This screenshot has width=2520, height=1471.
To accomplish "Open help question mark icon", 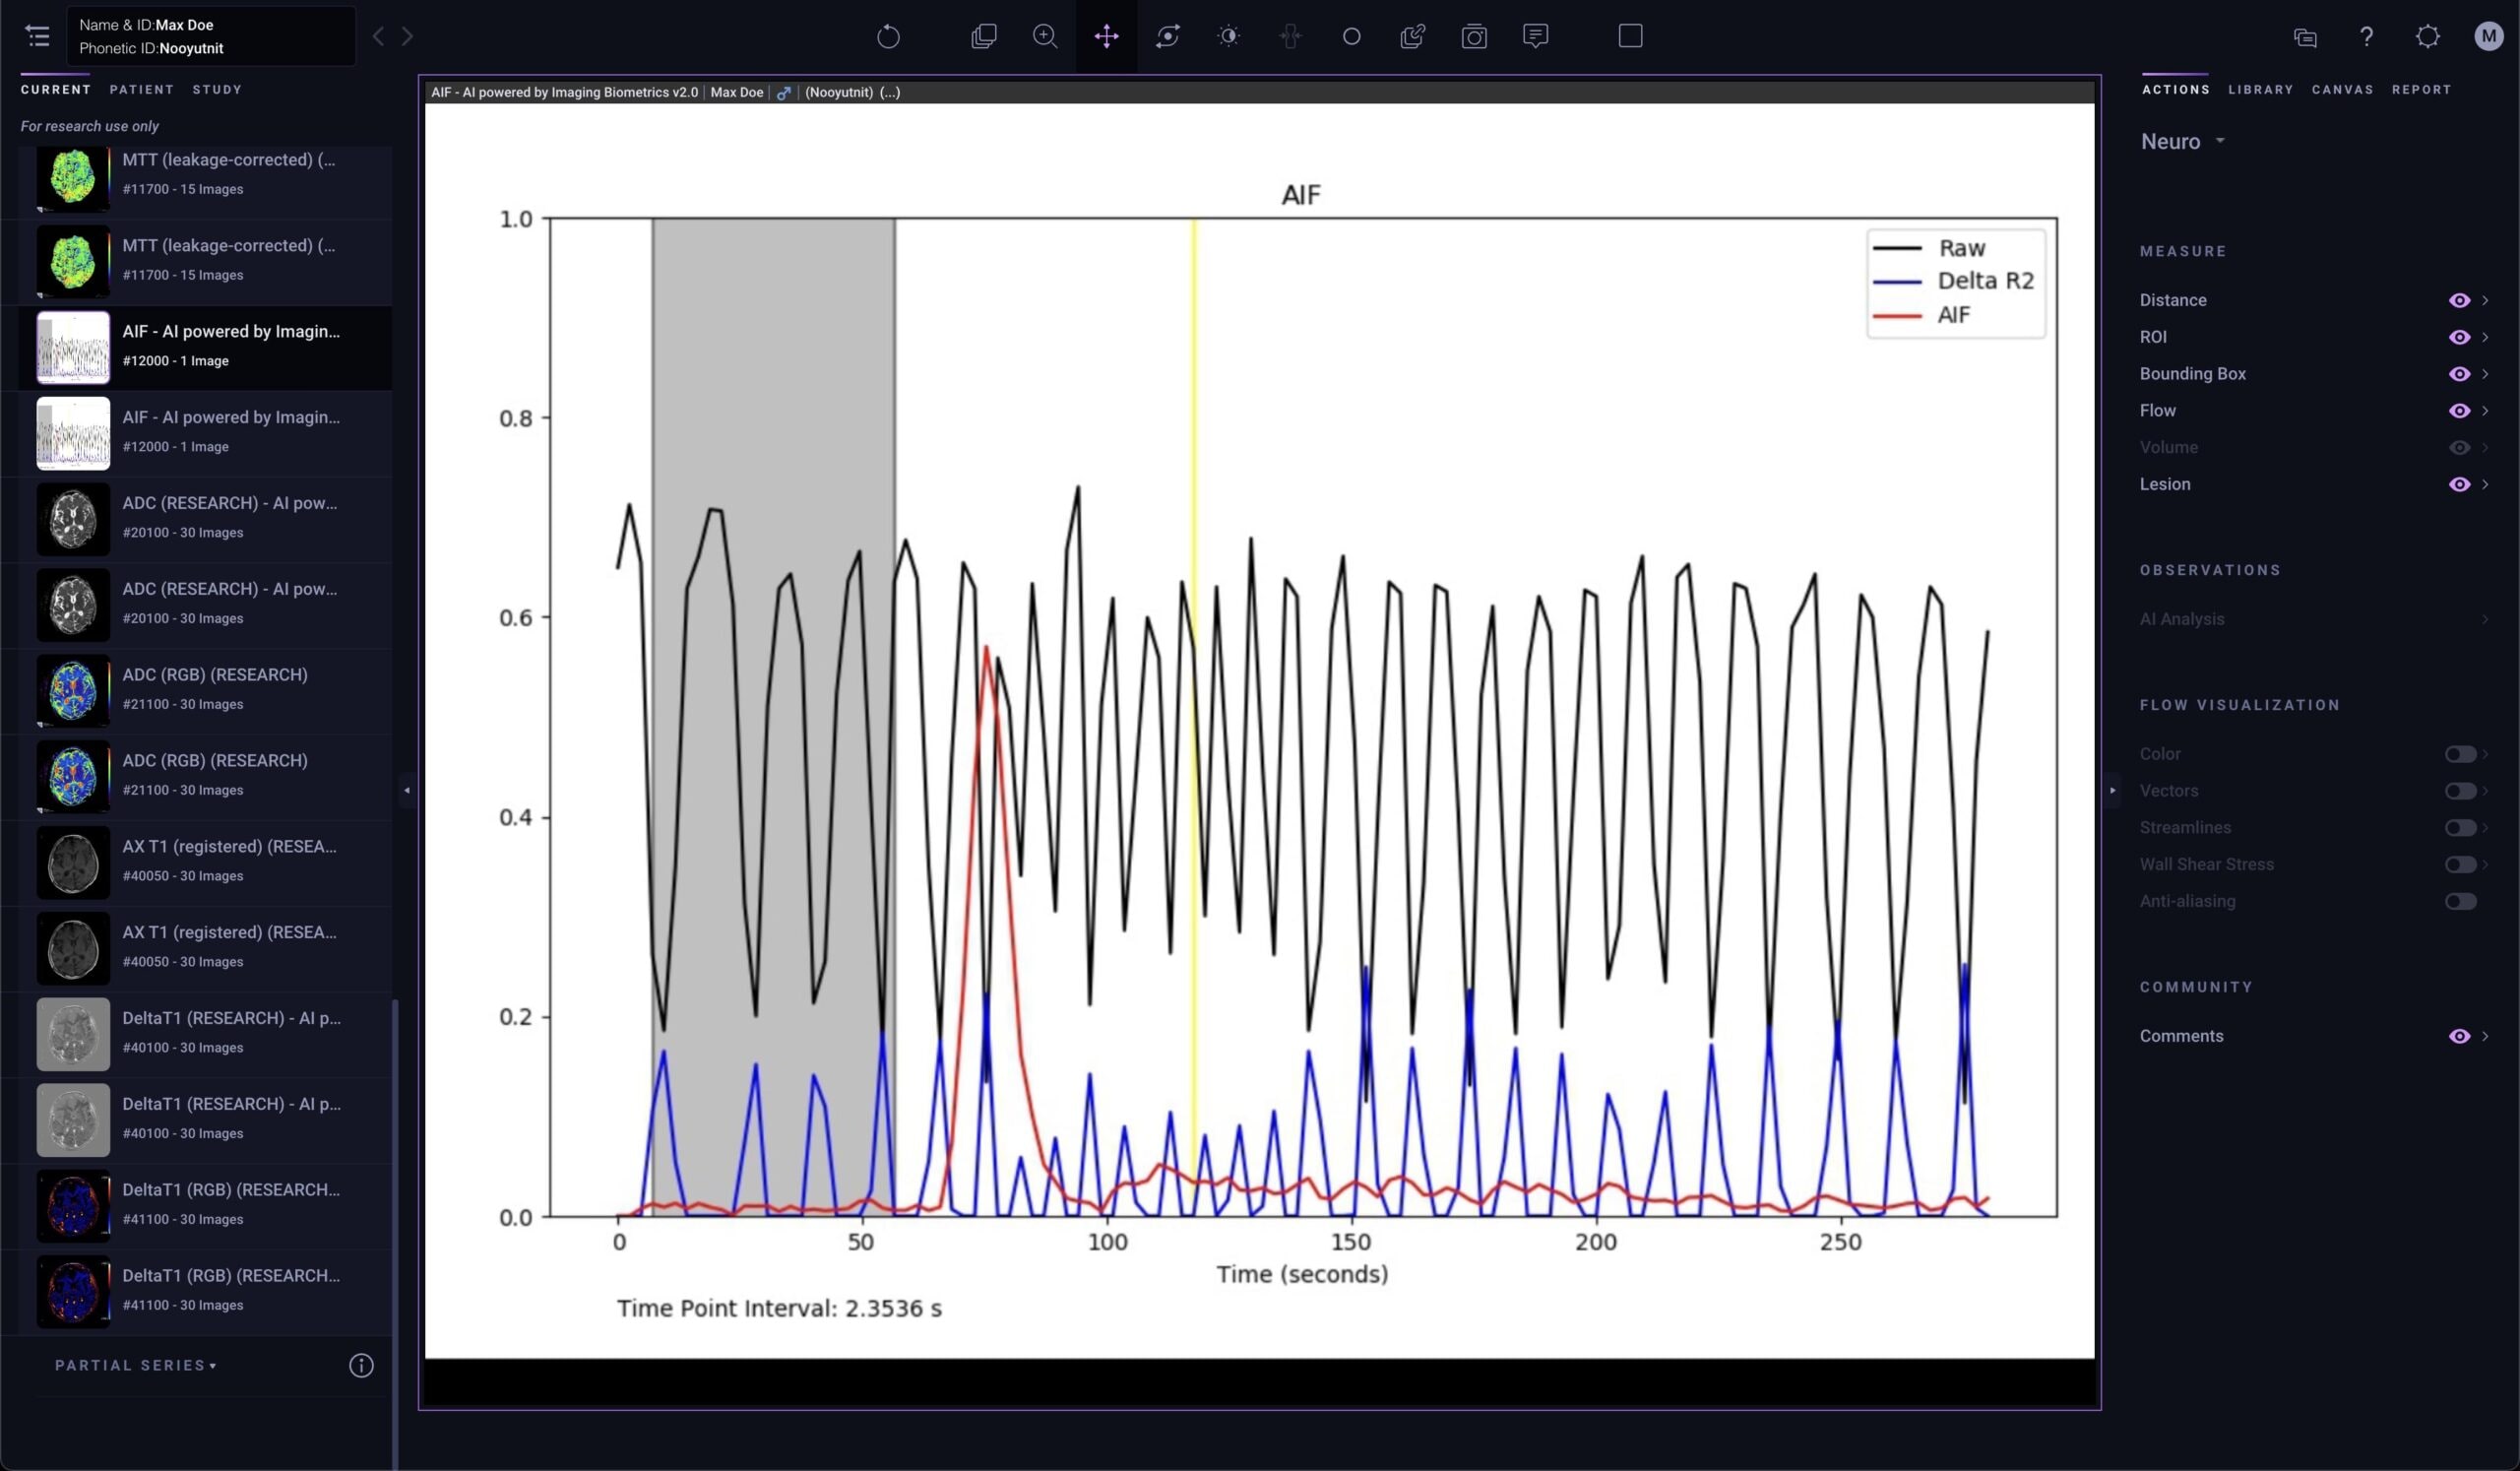I will click(x=2366, y=37).
